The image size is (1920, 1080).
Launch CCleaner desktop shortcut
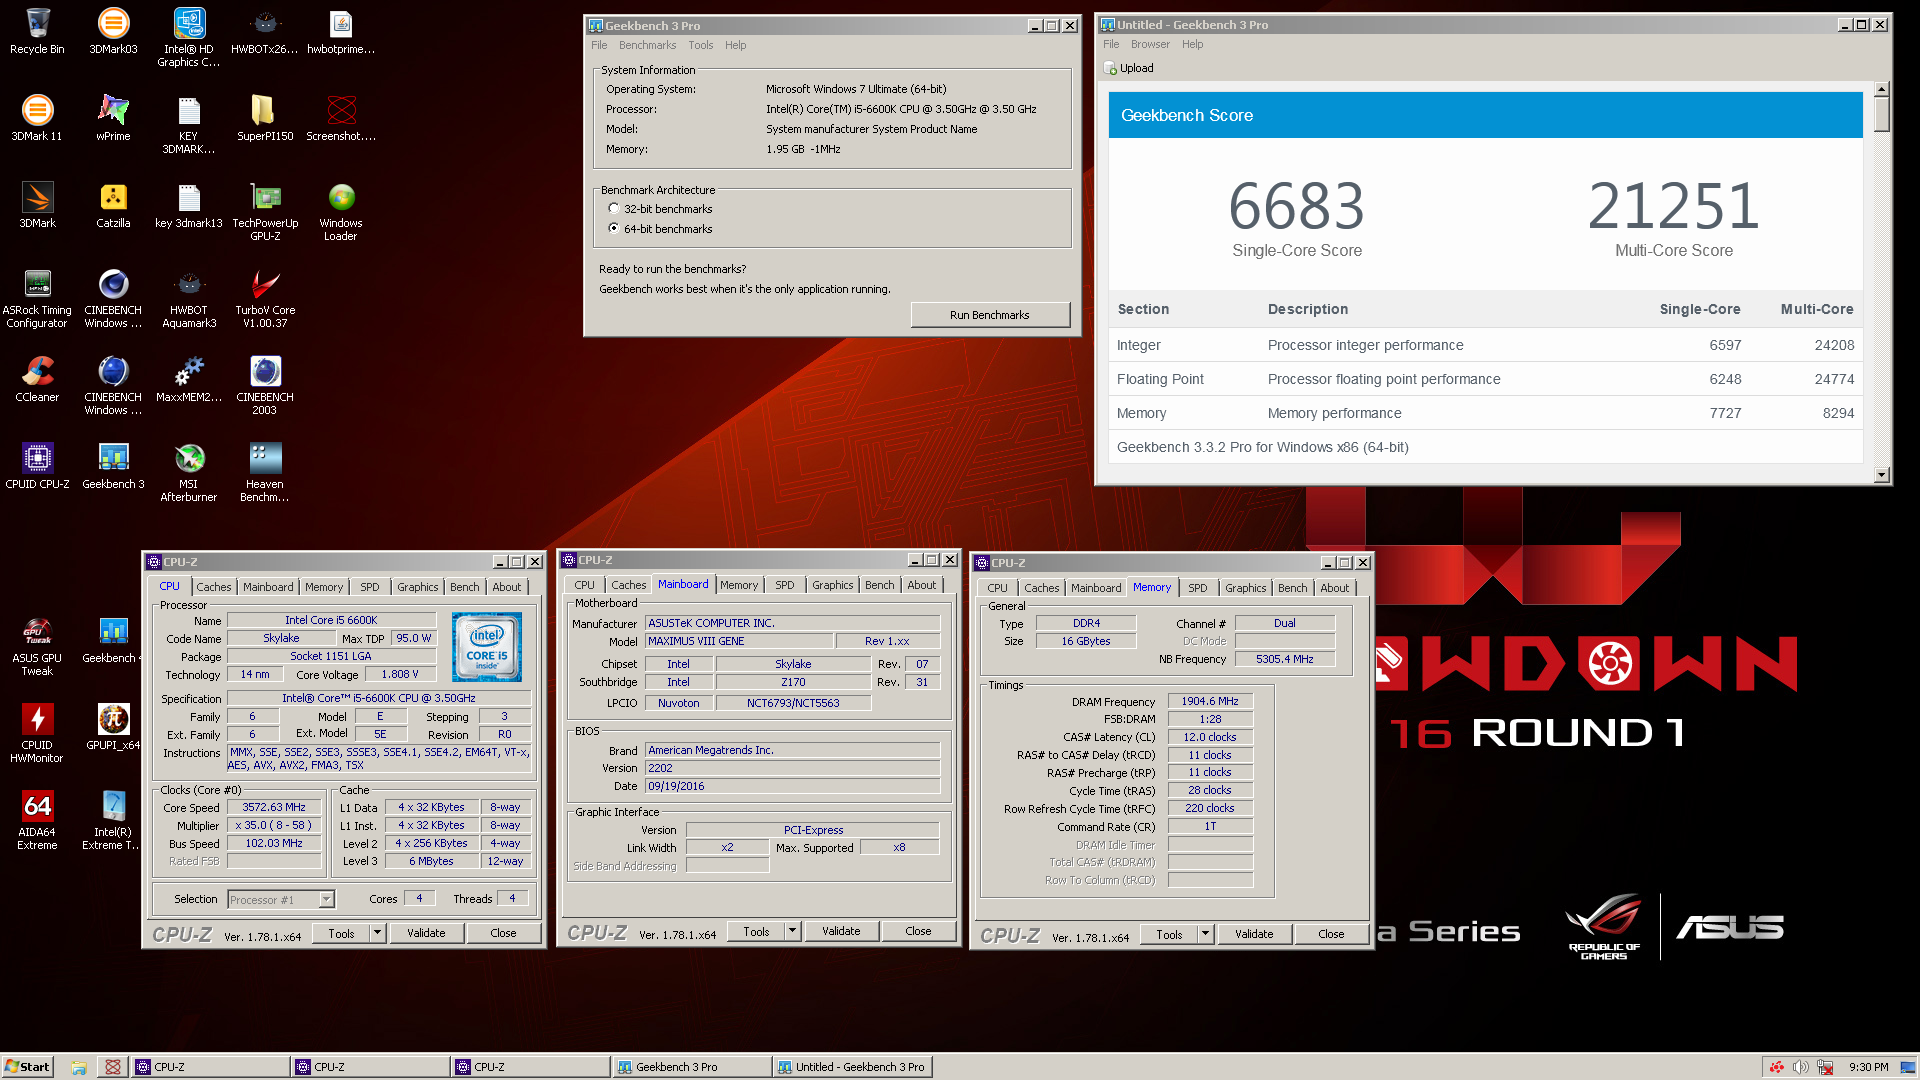[37, 379]
